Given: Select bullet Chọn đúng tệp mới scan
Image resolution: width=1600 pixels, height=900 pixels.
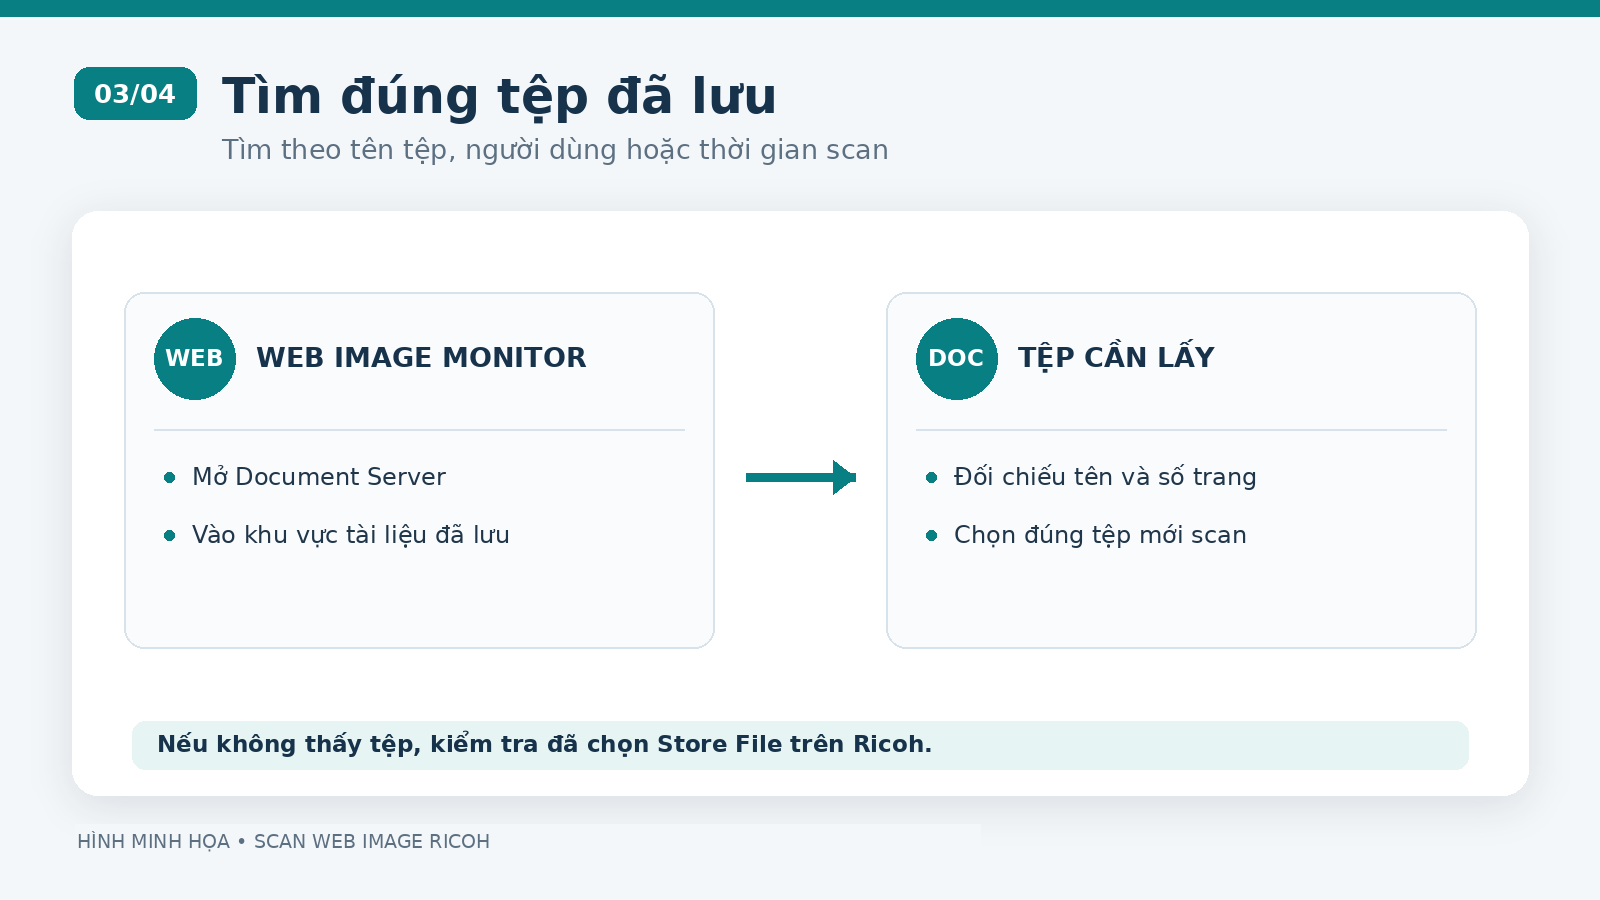Looking at the screenshot, I should 1100,535.
